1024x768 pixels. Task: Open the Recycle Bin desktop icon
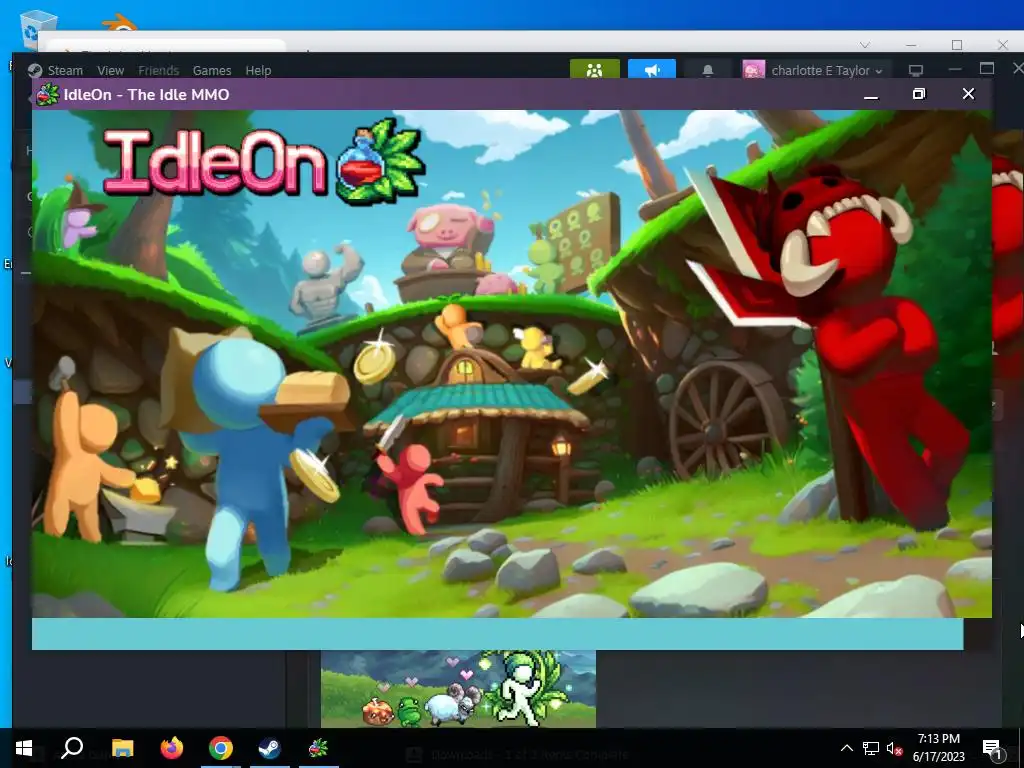point(38,29)
